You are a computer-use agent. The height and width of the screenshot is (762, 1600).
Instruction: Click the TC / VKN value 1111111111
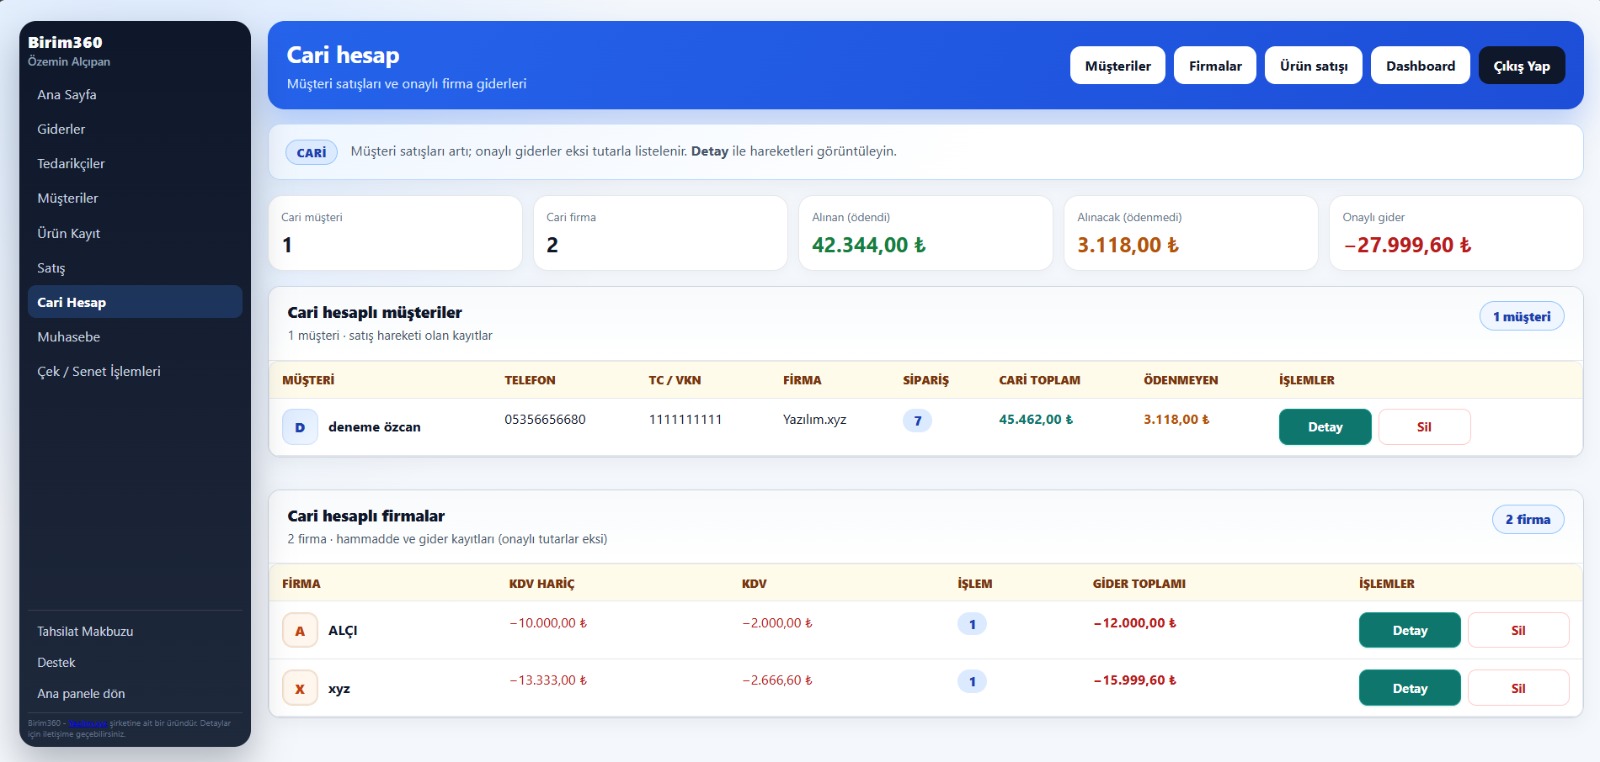pos(685,420)
